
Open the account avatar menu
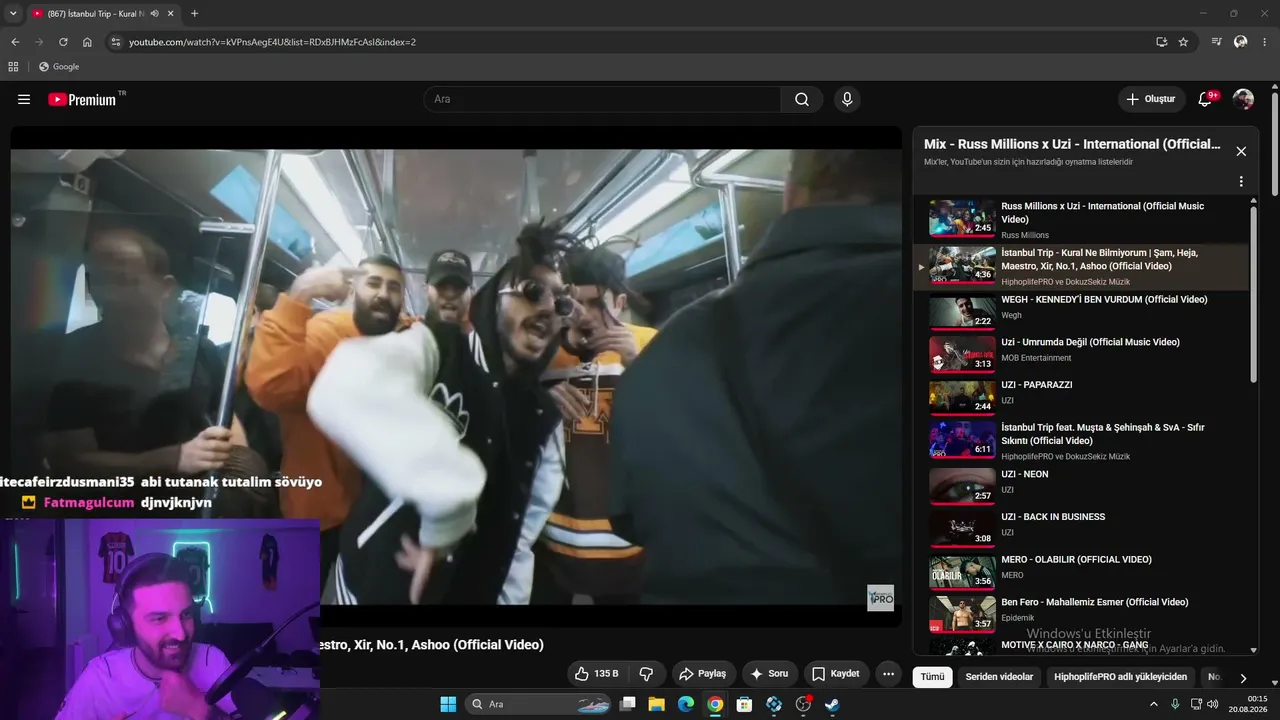(1243, 99)
